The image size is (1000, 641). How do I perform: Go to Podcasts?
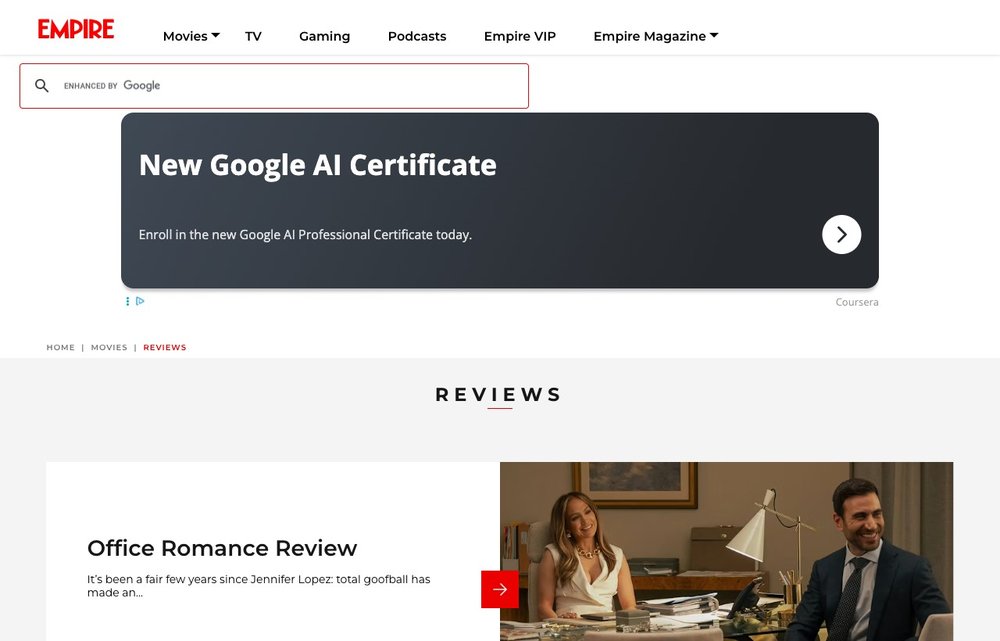coord(417,36)
